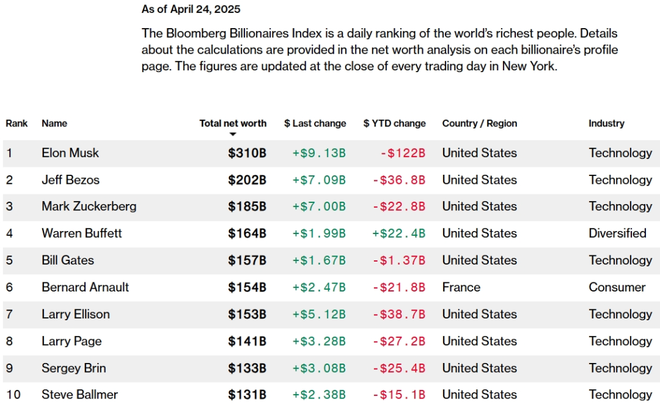Open Mark Zuckerberg's profile link
This screenshot has width=660, height=407.
click(x=89, y=206)
